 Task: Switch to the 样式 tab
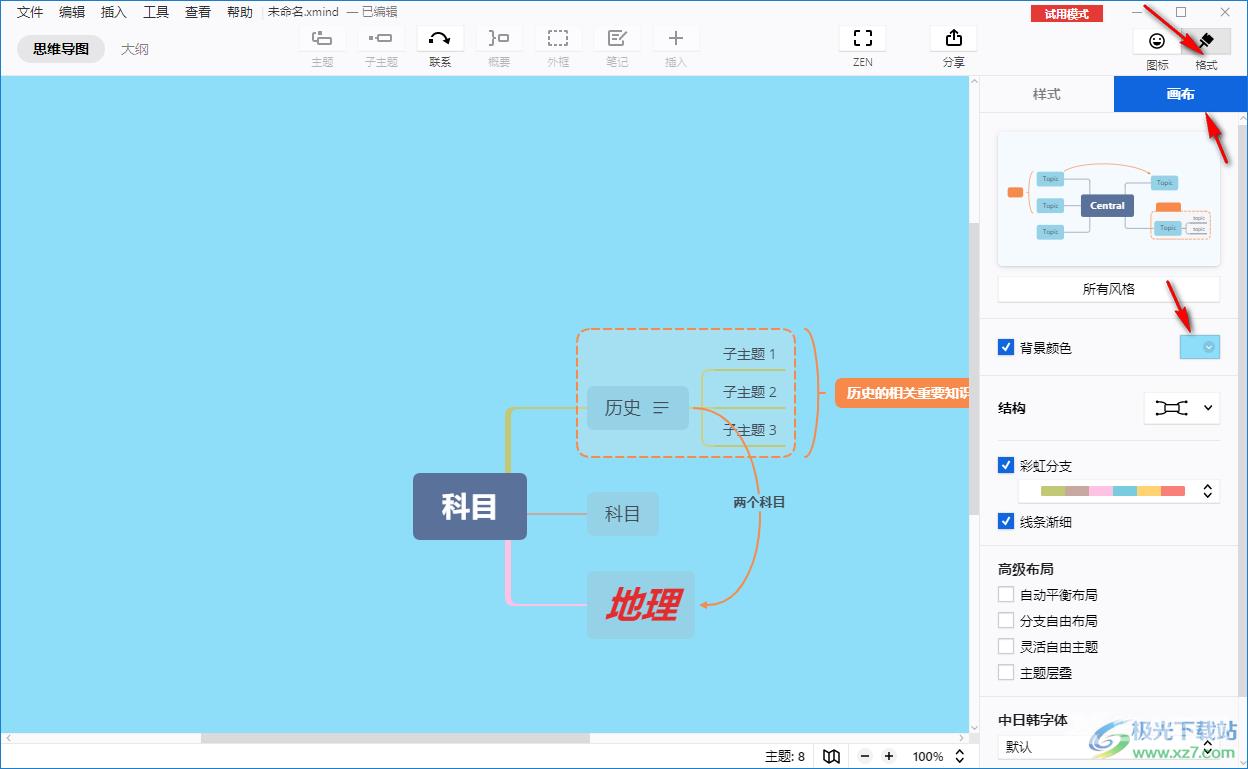tap(1047, 94)
